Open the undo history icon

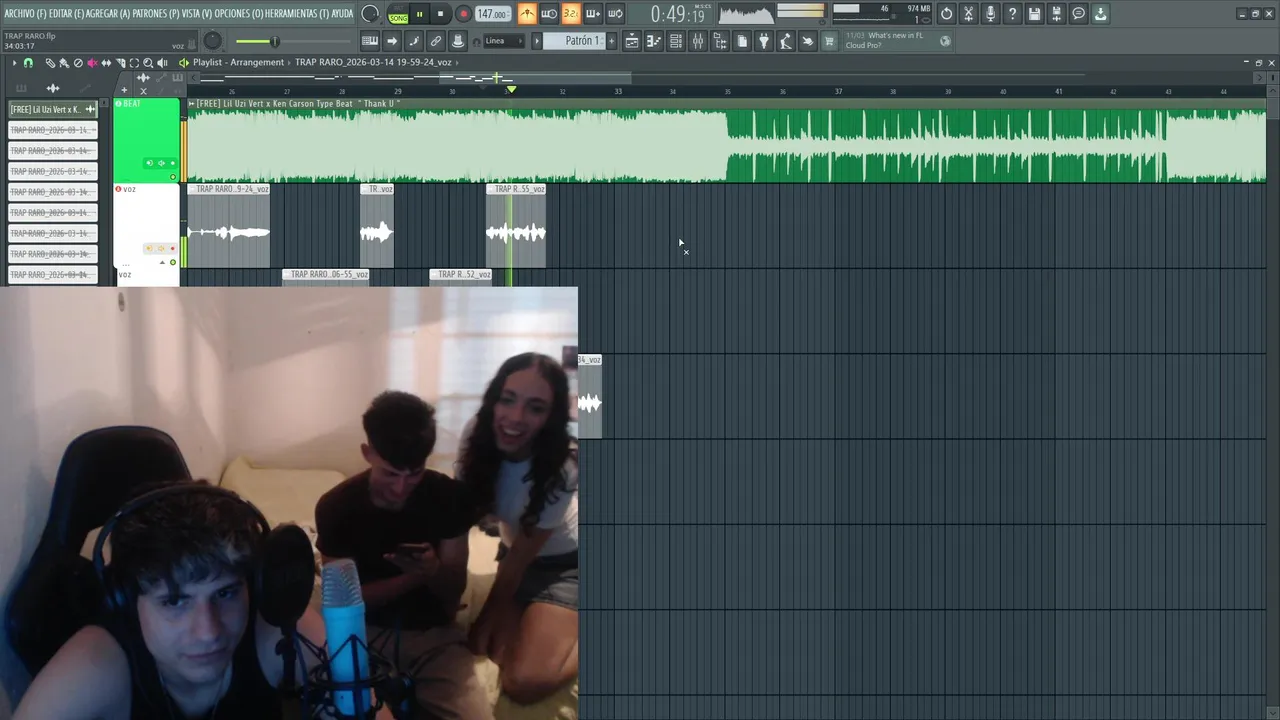[x=947, y=14]
